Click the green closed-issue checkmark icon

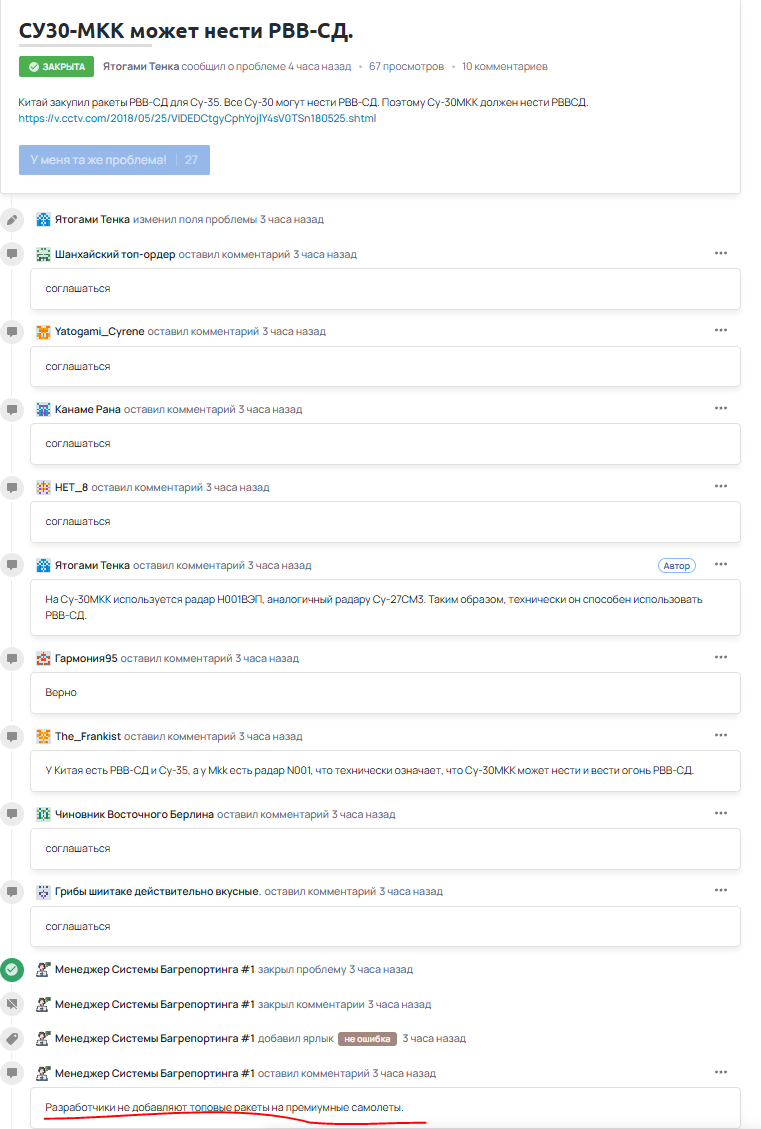(12, 969)
